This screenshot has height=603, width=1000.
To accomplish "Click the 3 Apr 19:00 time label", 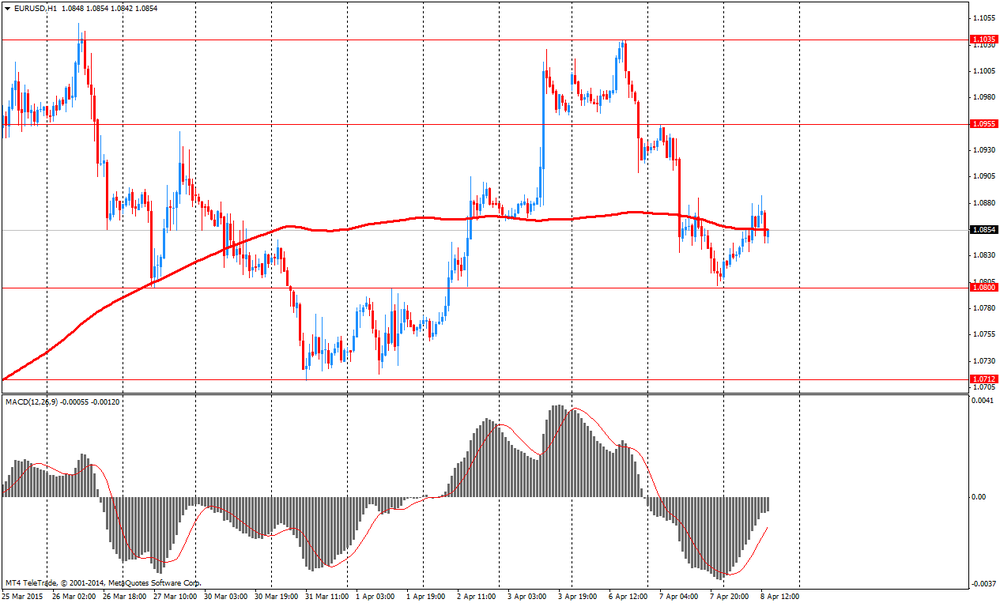I will coord(580,596).
